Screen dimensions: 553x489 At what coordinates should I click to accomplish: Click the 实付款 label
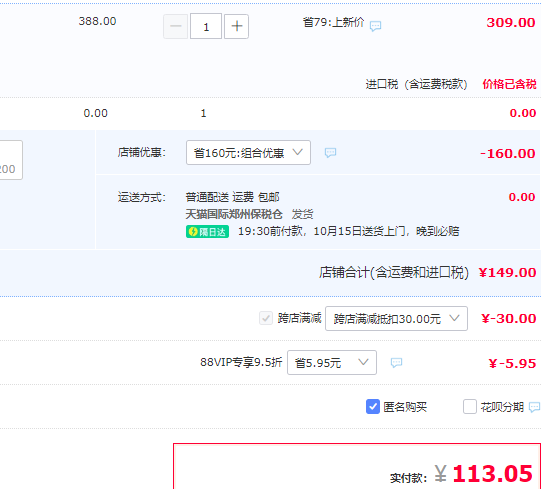tap(408, 478)
